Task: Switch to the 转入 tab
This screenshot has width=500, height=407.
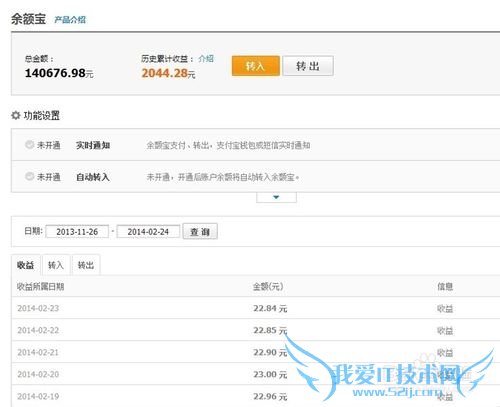Action: tap(56, 265)
